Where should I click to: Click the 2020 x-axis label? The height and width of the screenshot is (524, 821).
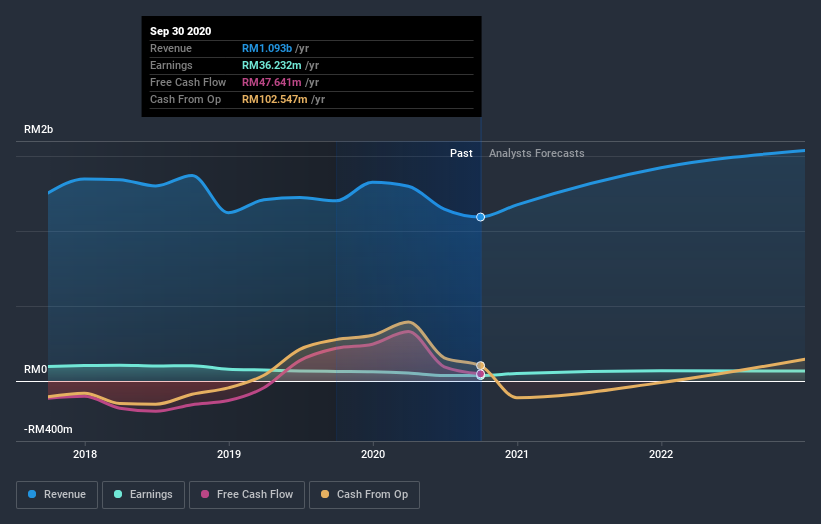pos(373,454)
